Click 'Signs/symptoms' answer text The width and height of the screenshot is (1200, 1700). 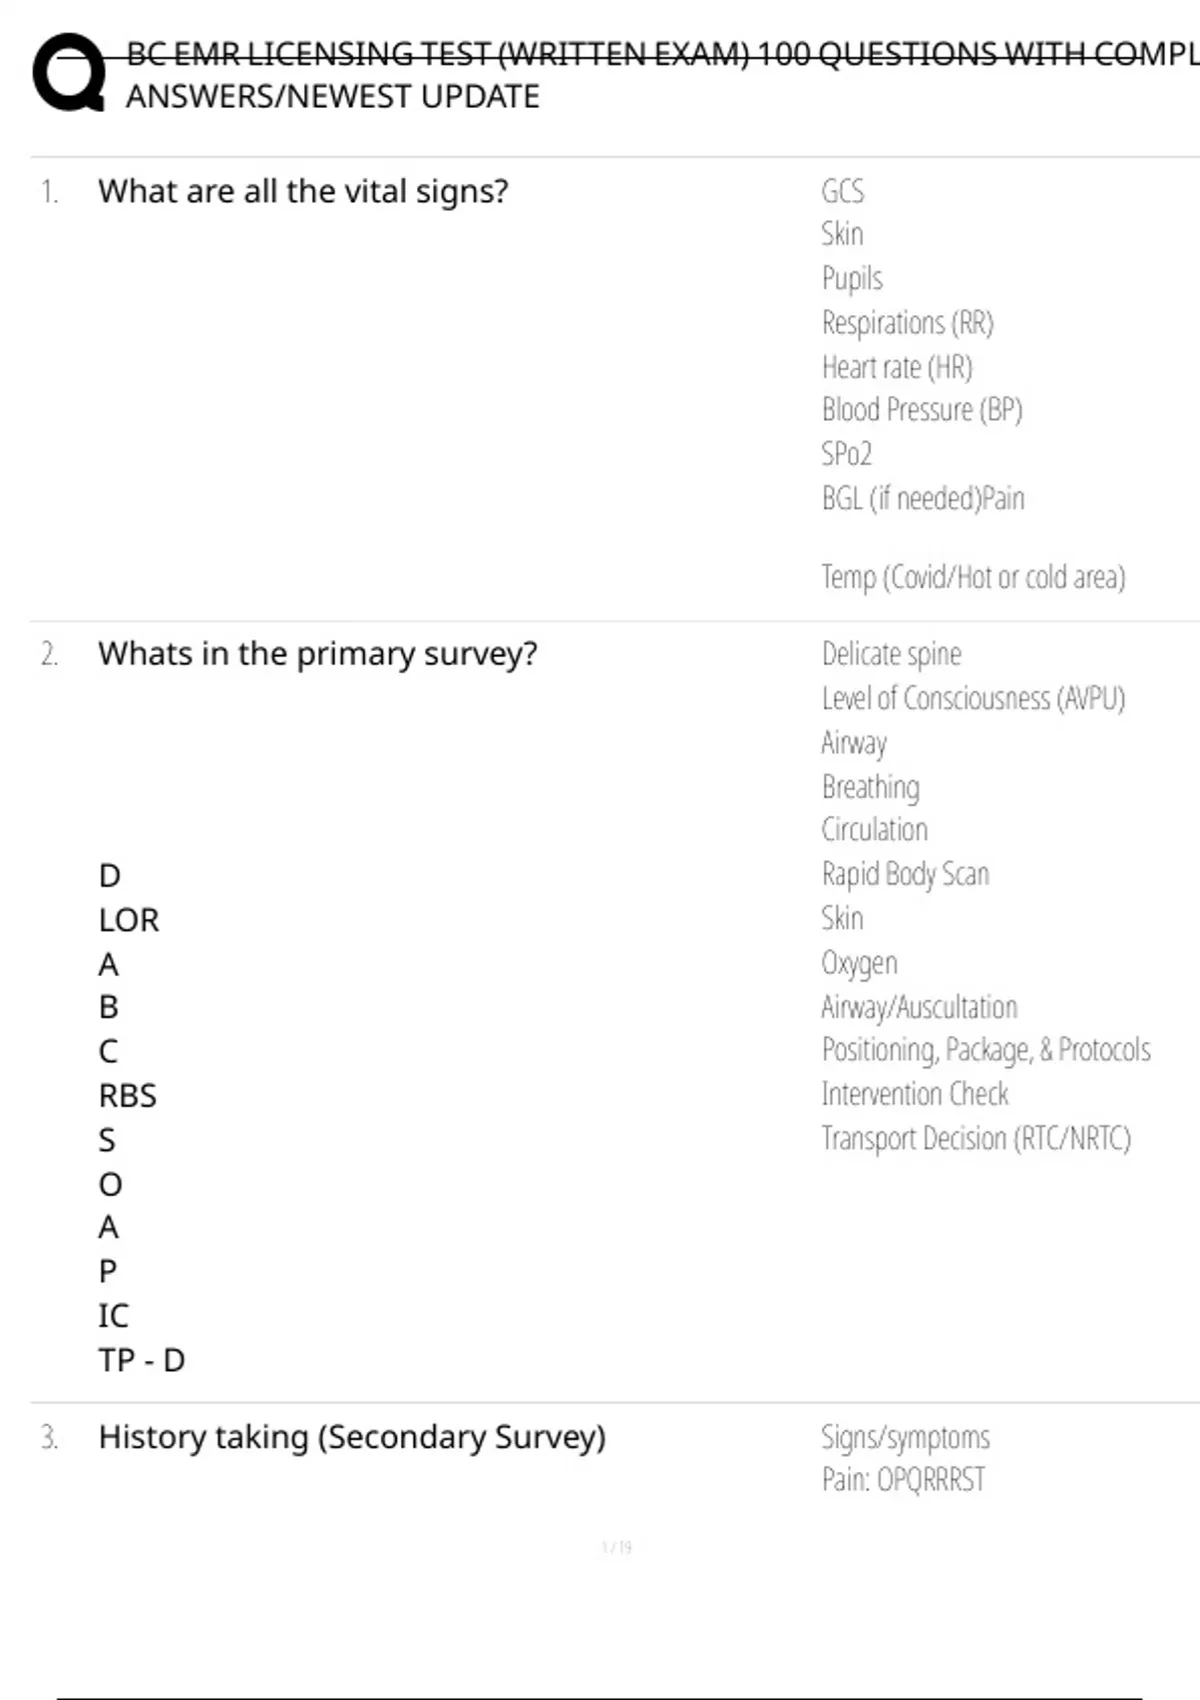[905, 1438]
